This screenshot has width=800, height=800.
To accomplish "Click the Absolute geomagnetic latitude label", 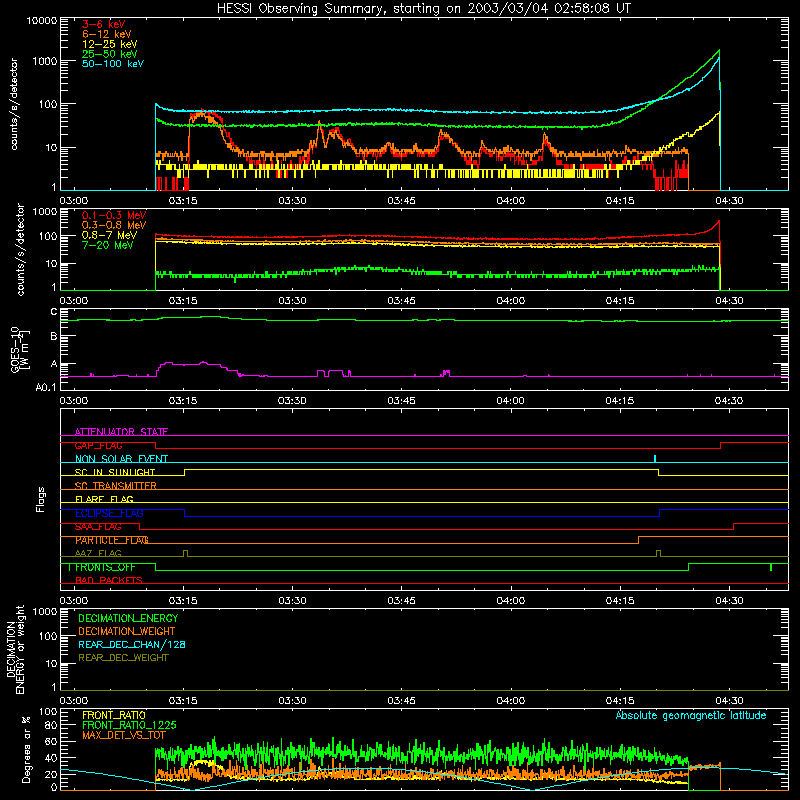I will point(691,715).
